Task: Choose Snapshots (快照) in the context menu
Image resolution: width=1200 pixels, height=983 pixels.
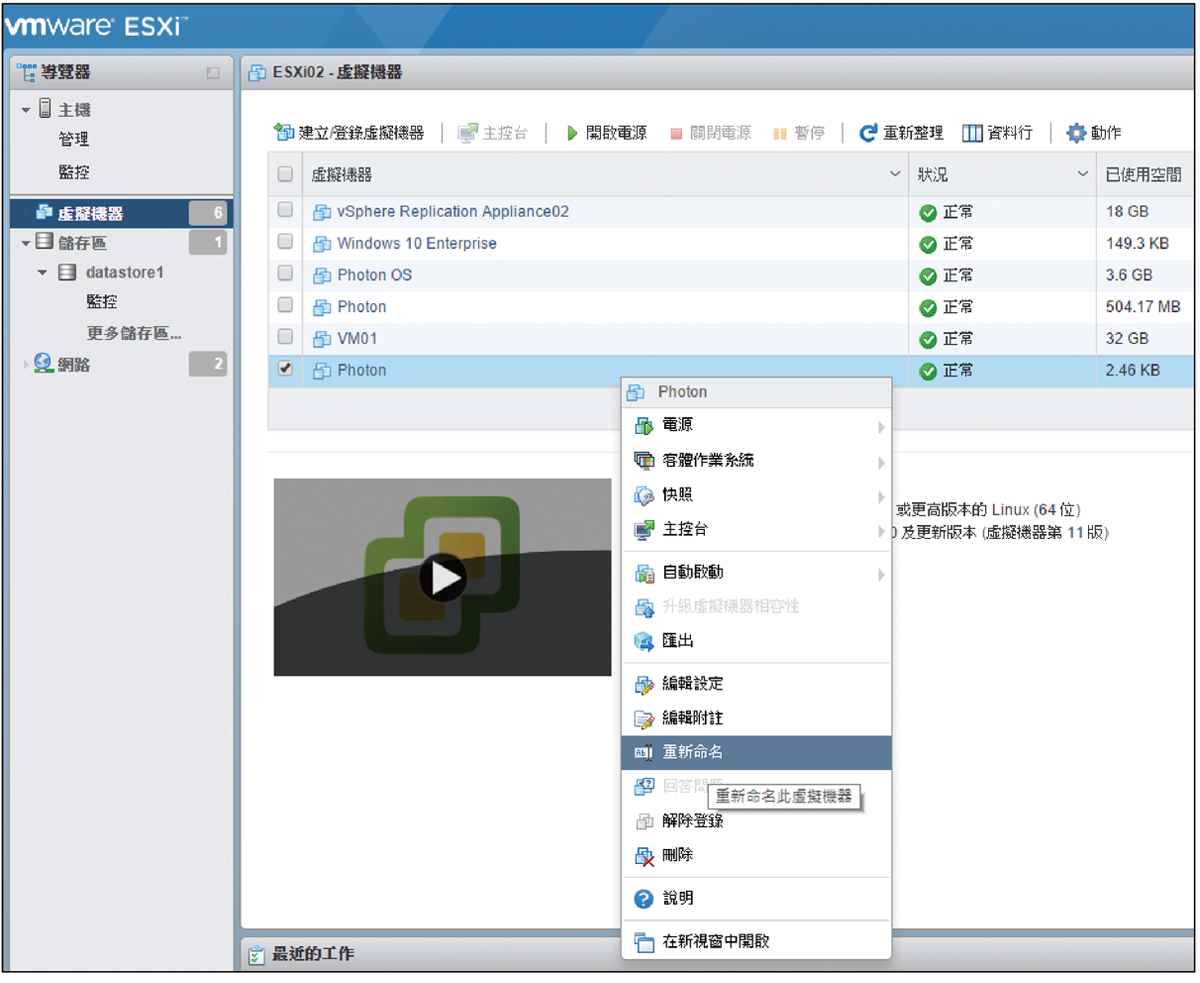Action: (756, 495)
